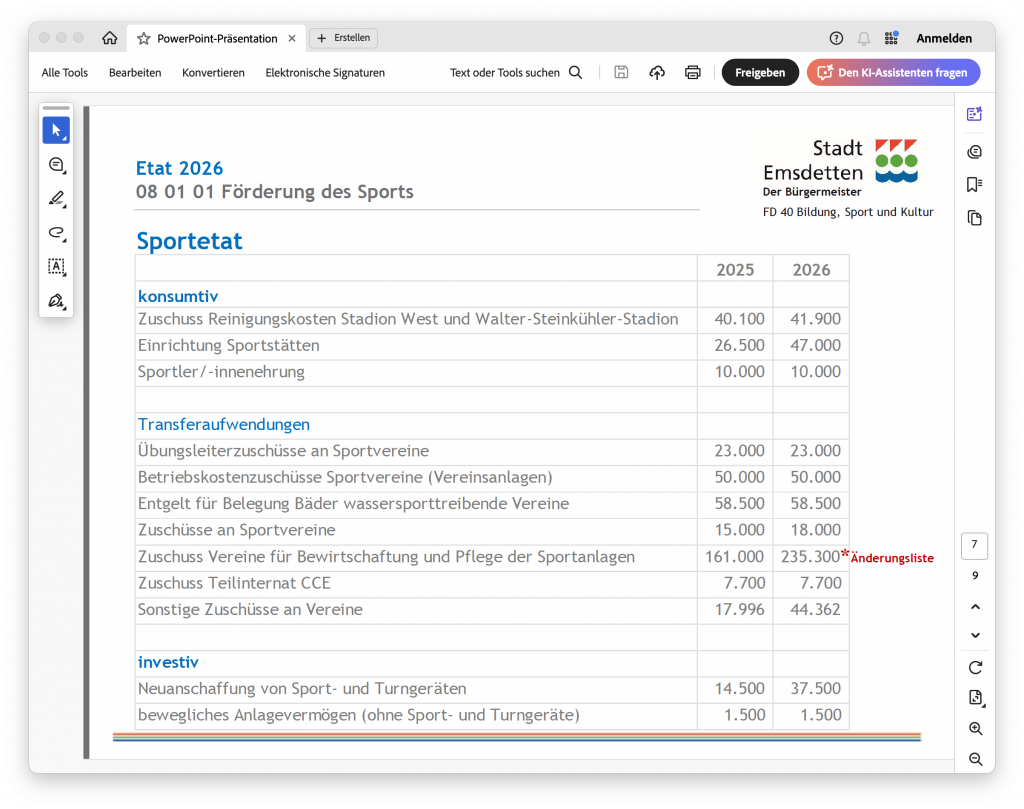Switch to the PowerPoint-Präsentation tab
This screenshot has height=809, width=1024.
[216, 38]
